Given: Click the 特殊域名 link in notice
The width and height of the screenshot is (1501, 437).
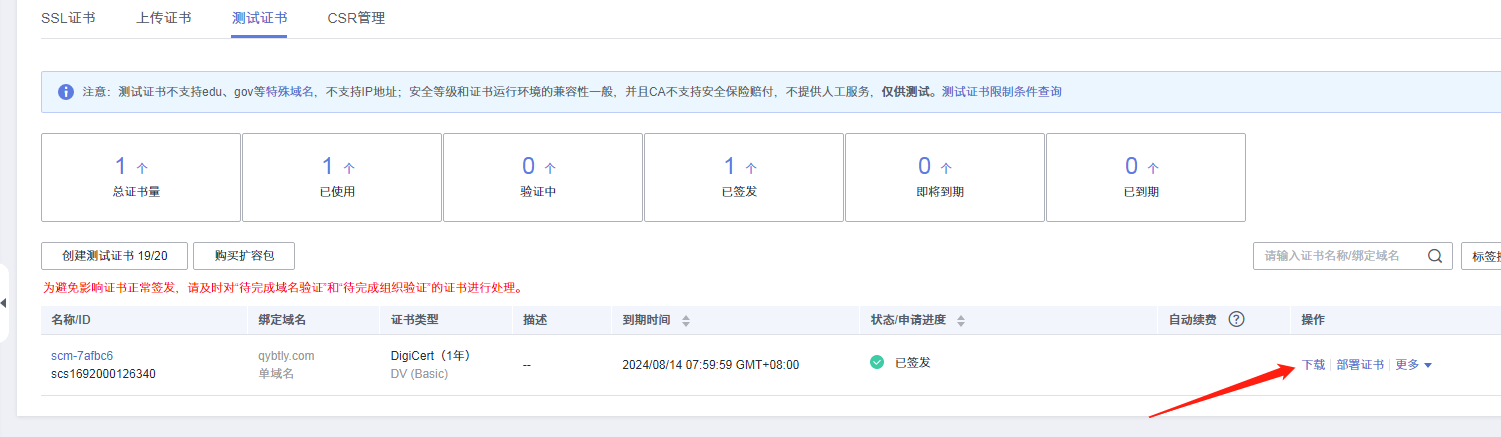Looking at the screenshot, I should (x=290, y=92).
